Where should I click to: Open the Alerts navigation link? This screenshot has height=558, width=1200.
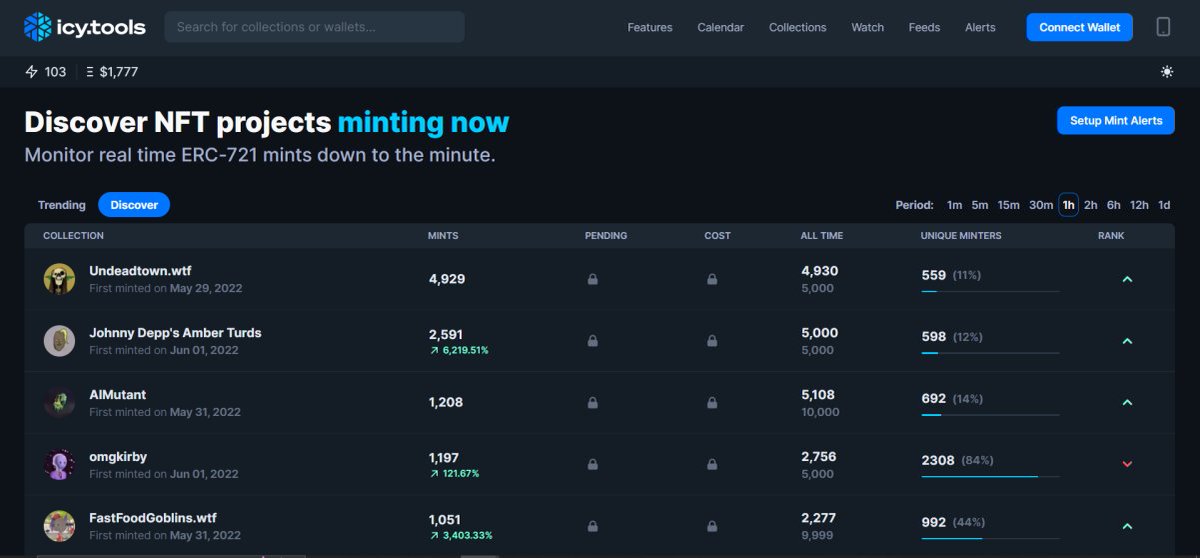point(980,27)
